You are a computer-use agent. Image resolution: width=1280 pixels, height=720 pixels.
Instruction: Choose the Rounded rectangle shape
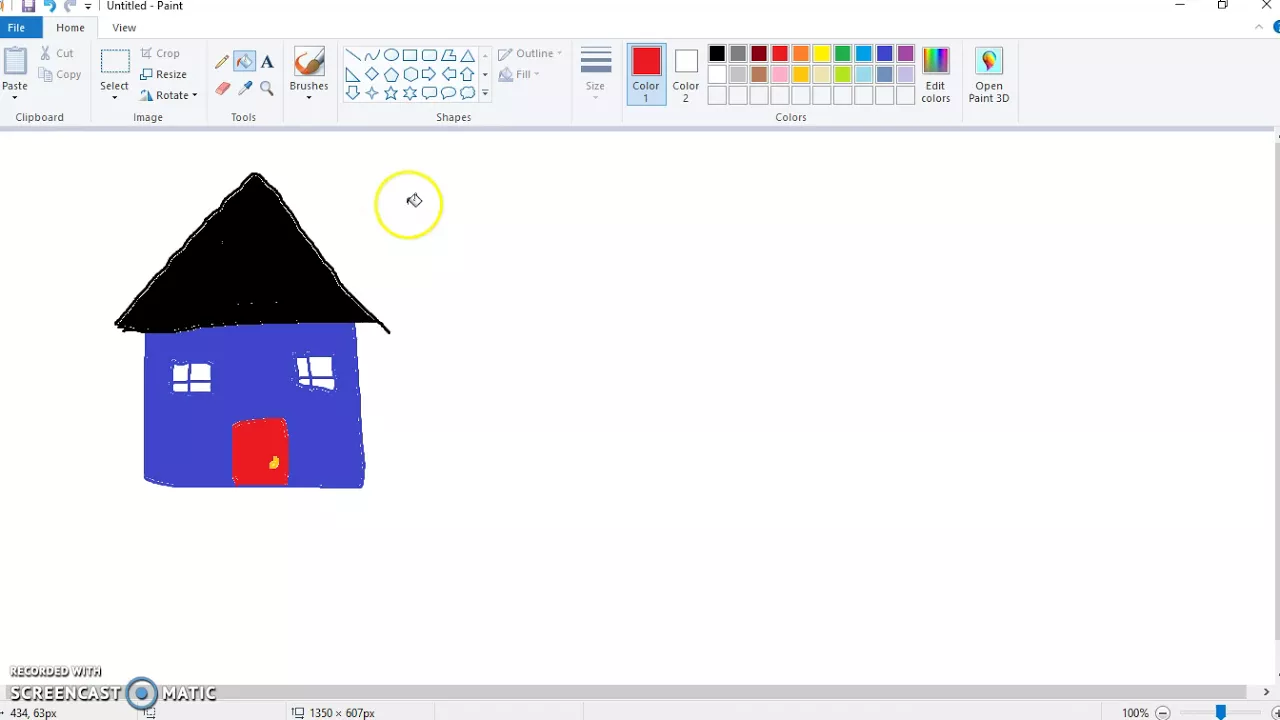point(429,55)
